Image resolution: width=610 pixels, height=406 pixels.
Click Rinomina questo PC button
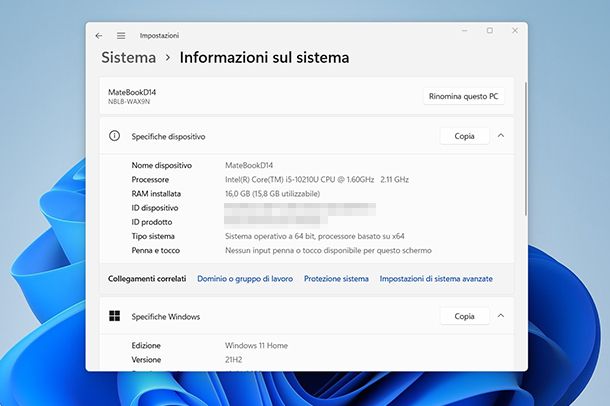click(x=463, y=96)
